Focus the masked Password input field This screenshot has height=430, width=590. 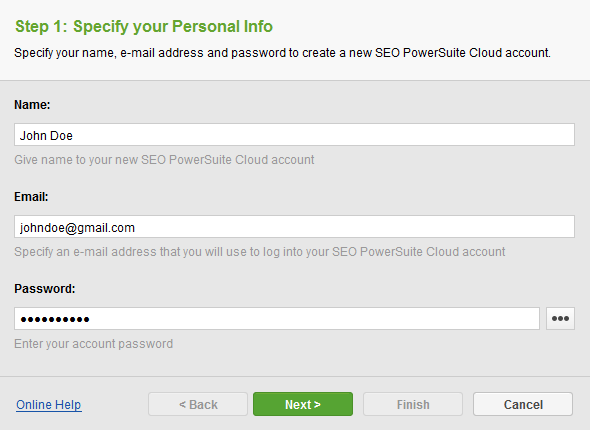(277, 319)
